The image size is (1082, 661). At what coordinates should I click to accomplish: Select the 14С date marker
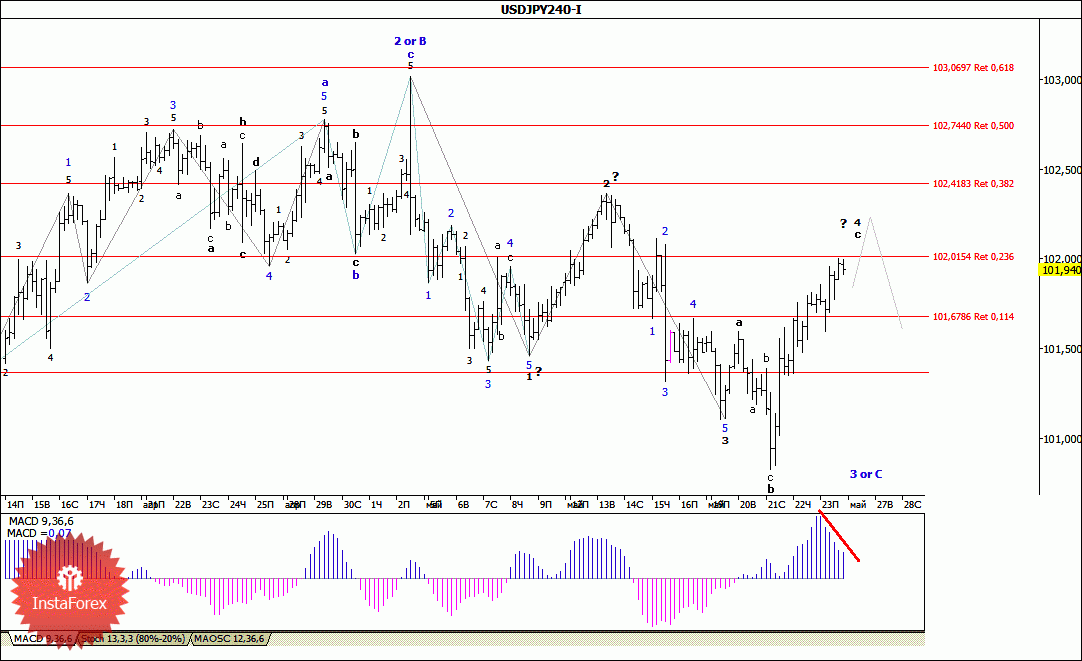pos(634,504)
